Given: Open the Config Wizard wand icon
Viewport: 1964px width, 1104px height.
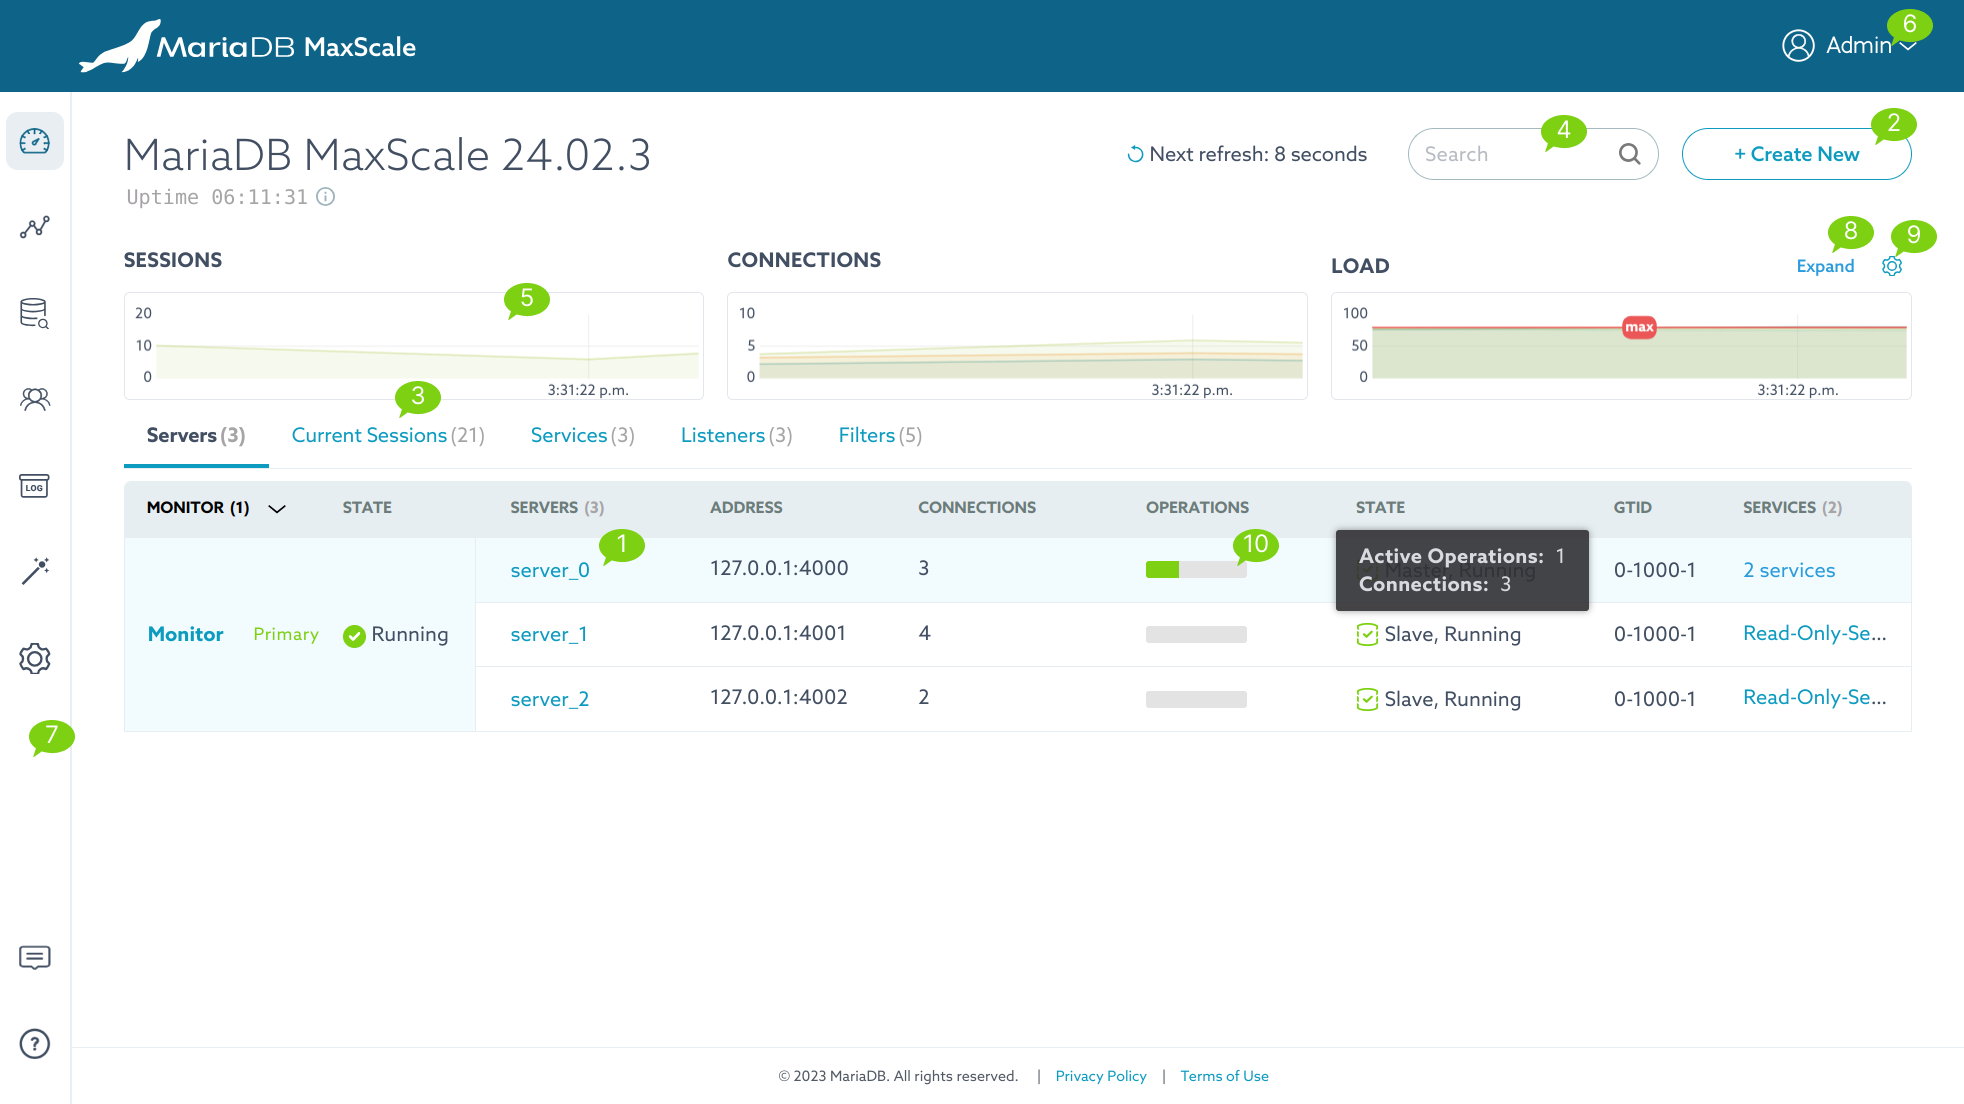Looking at the screenshot, I should point(35,571).
